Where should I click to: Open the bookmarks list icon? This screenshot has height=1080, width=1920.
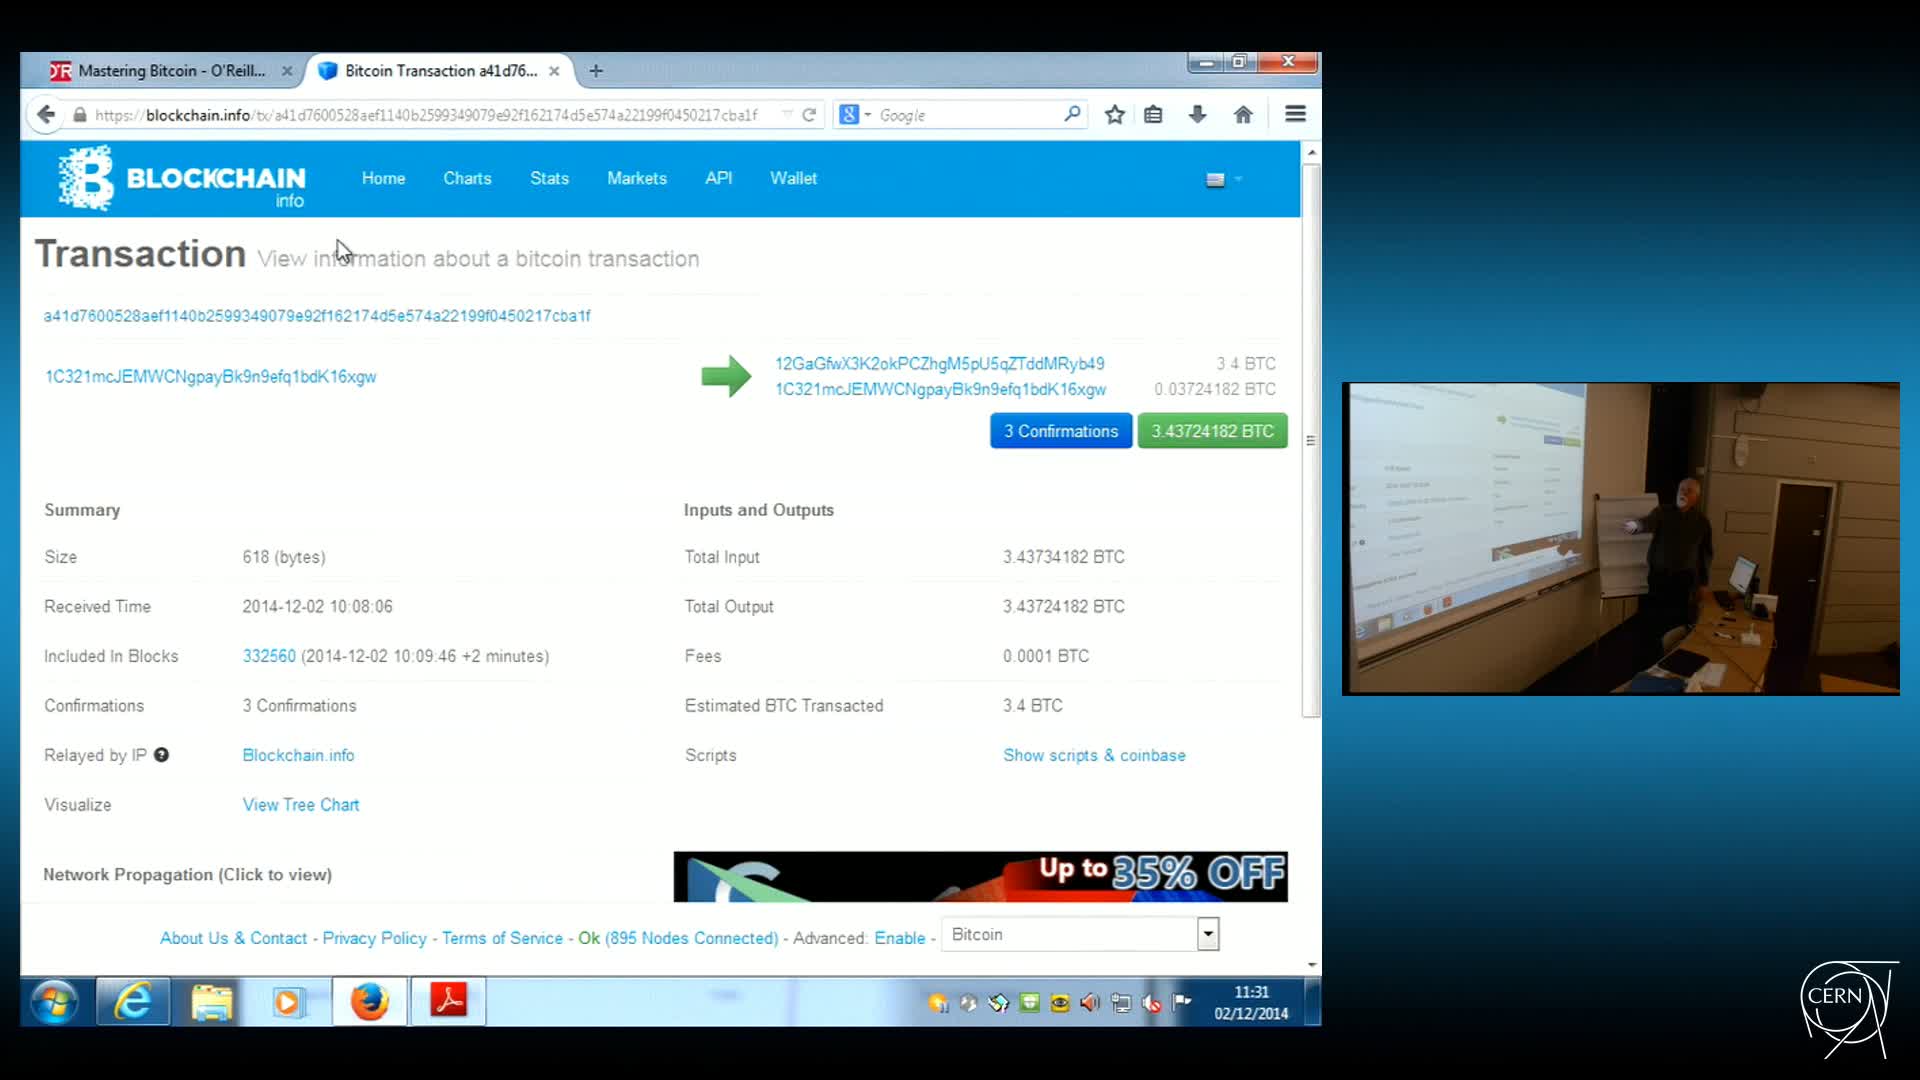click(x=1153, y=115)
